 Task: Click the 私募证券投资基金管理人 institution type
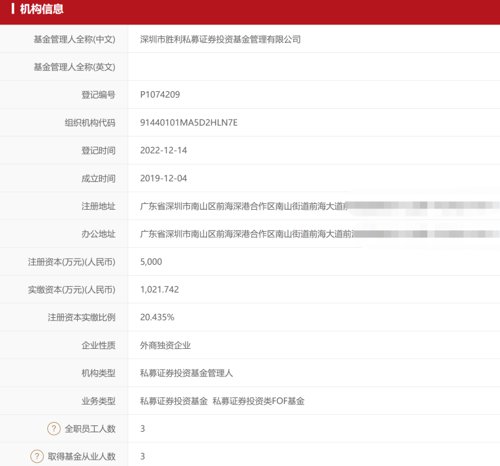[186, 373]
